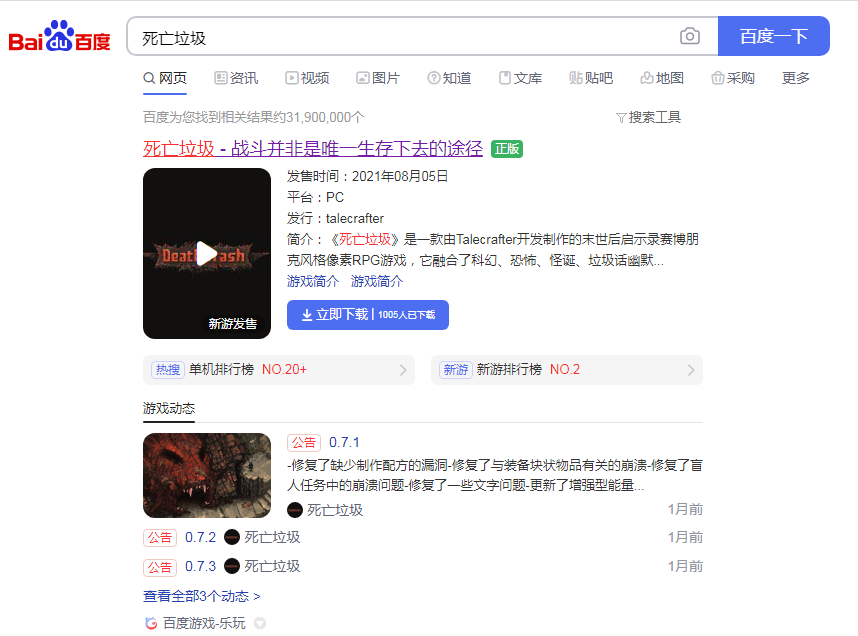The width and height of the screenshot is (858, 636).
Task: Open the red monster artwork thumbnail
Action: click(207, 476)
